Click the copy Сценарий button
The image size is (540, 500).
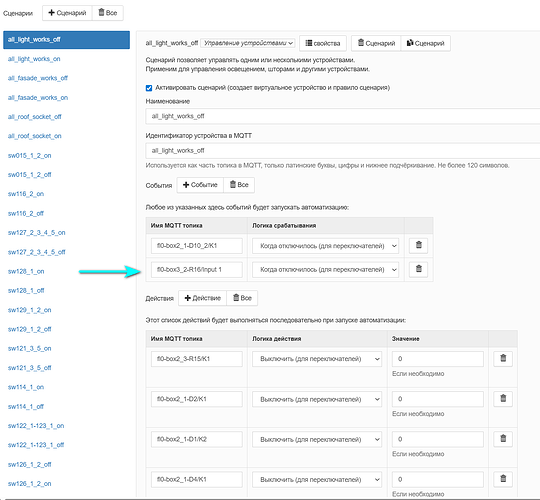pos(425,43)
